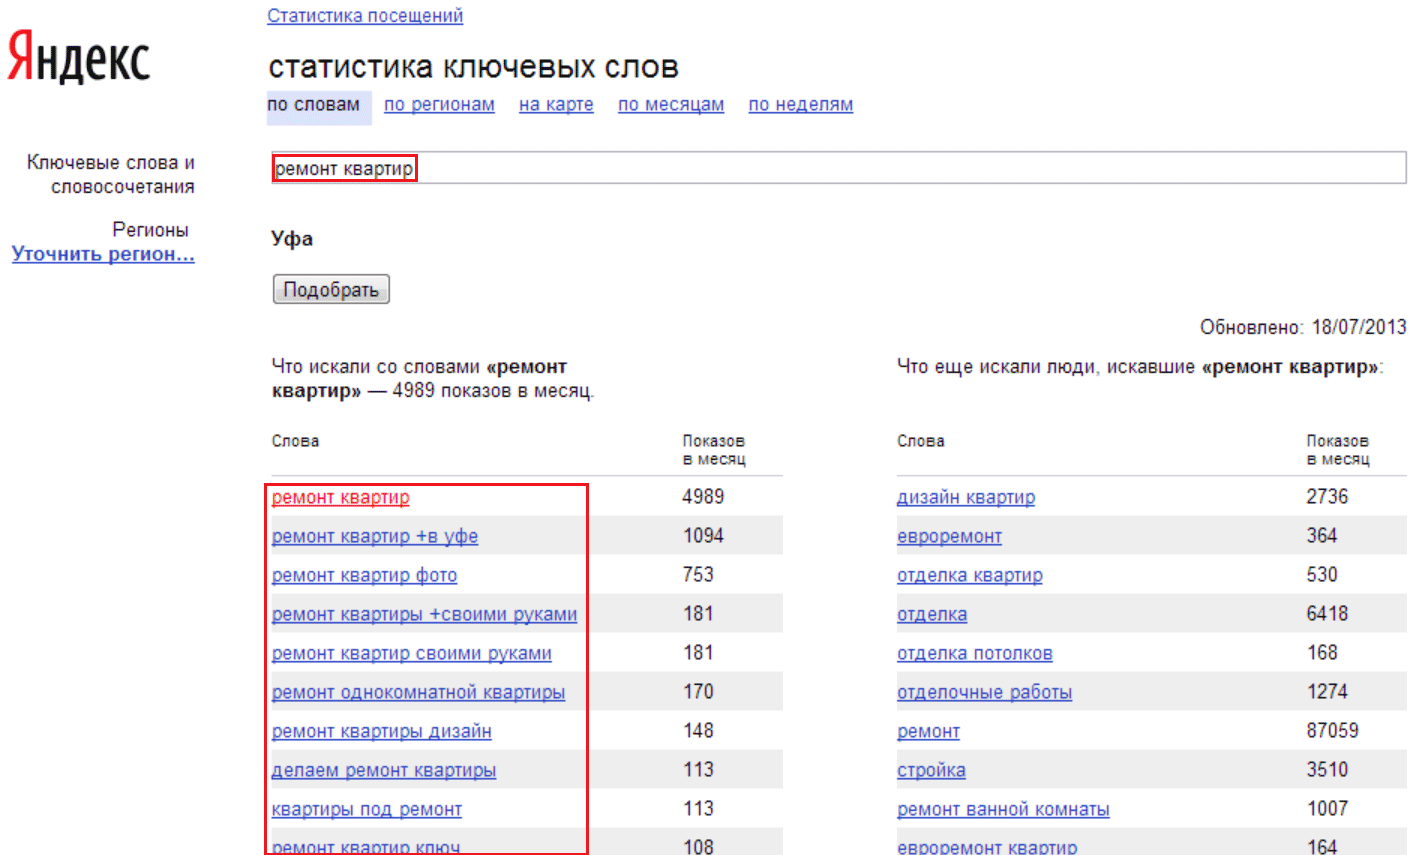Image resolution: width=1416 pixels, height=855 pixels.
Task: Open the отделка потолков link
Action: [x=975, y=654]
